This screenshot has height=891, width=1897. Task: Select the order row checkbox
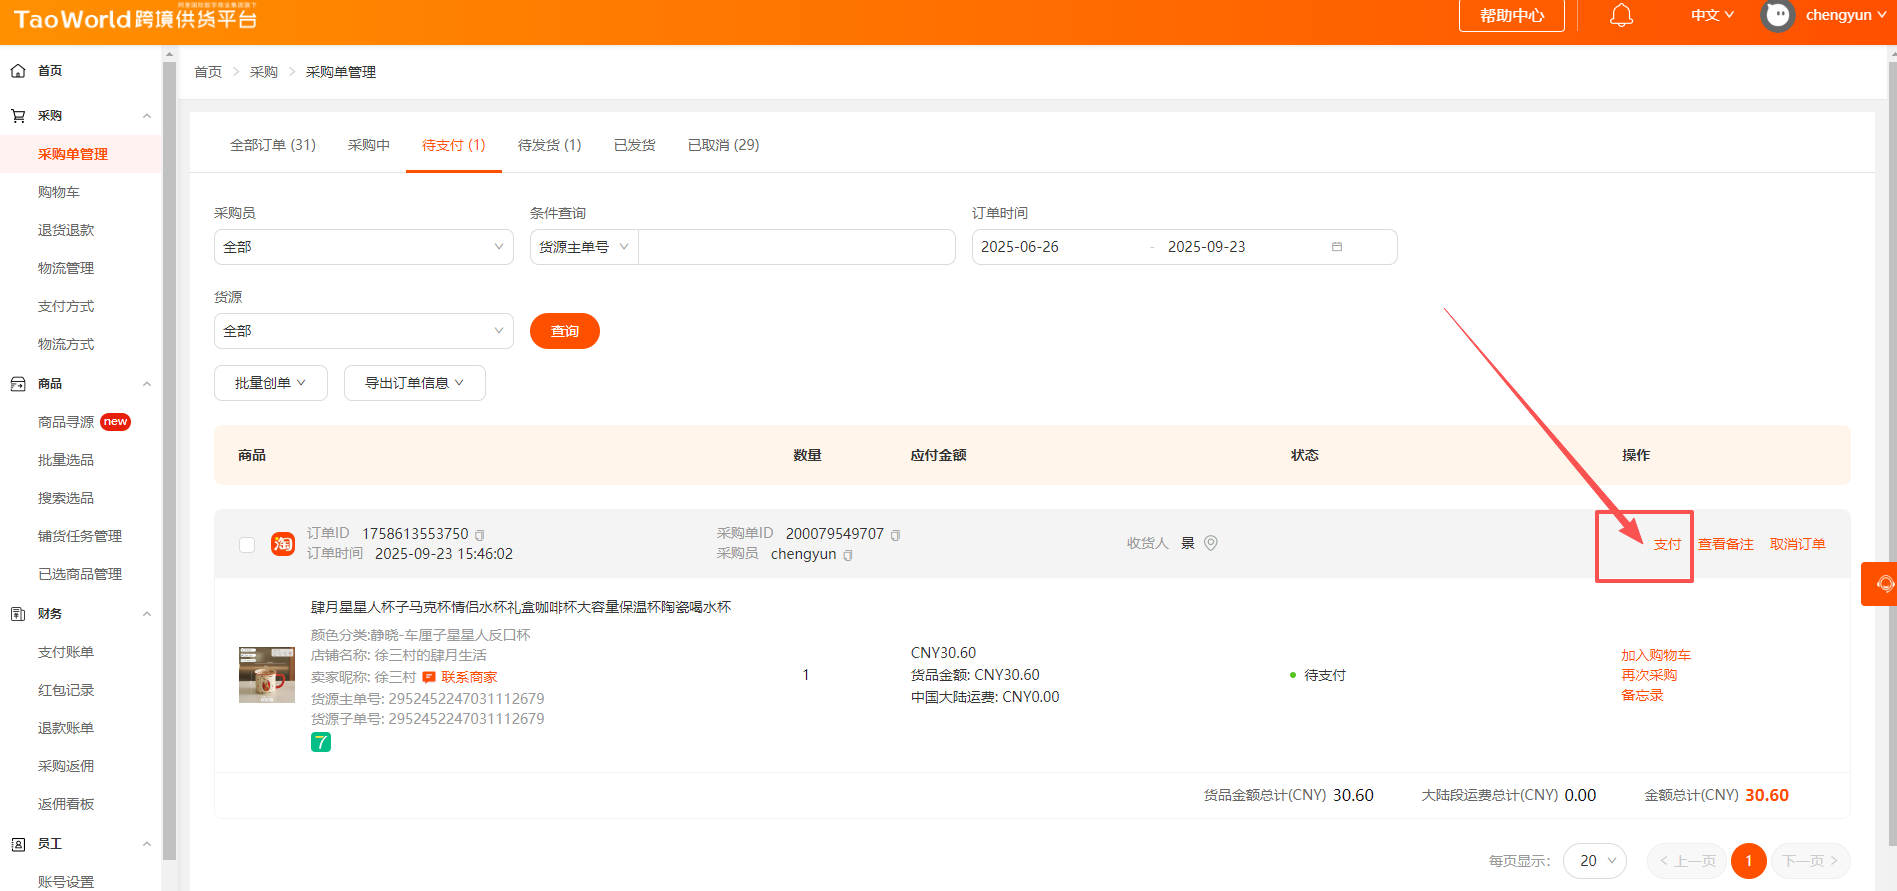pos(247,545)
